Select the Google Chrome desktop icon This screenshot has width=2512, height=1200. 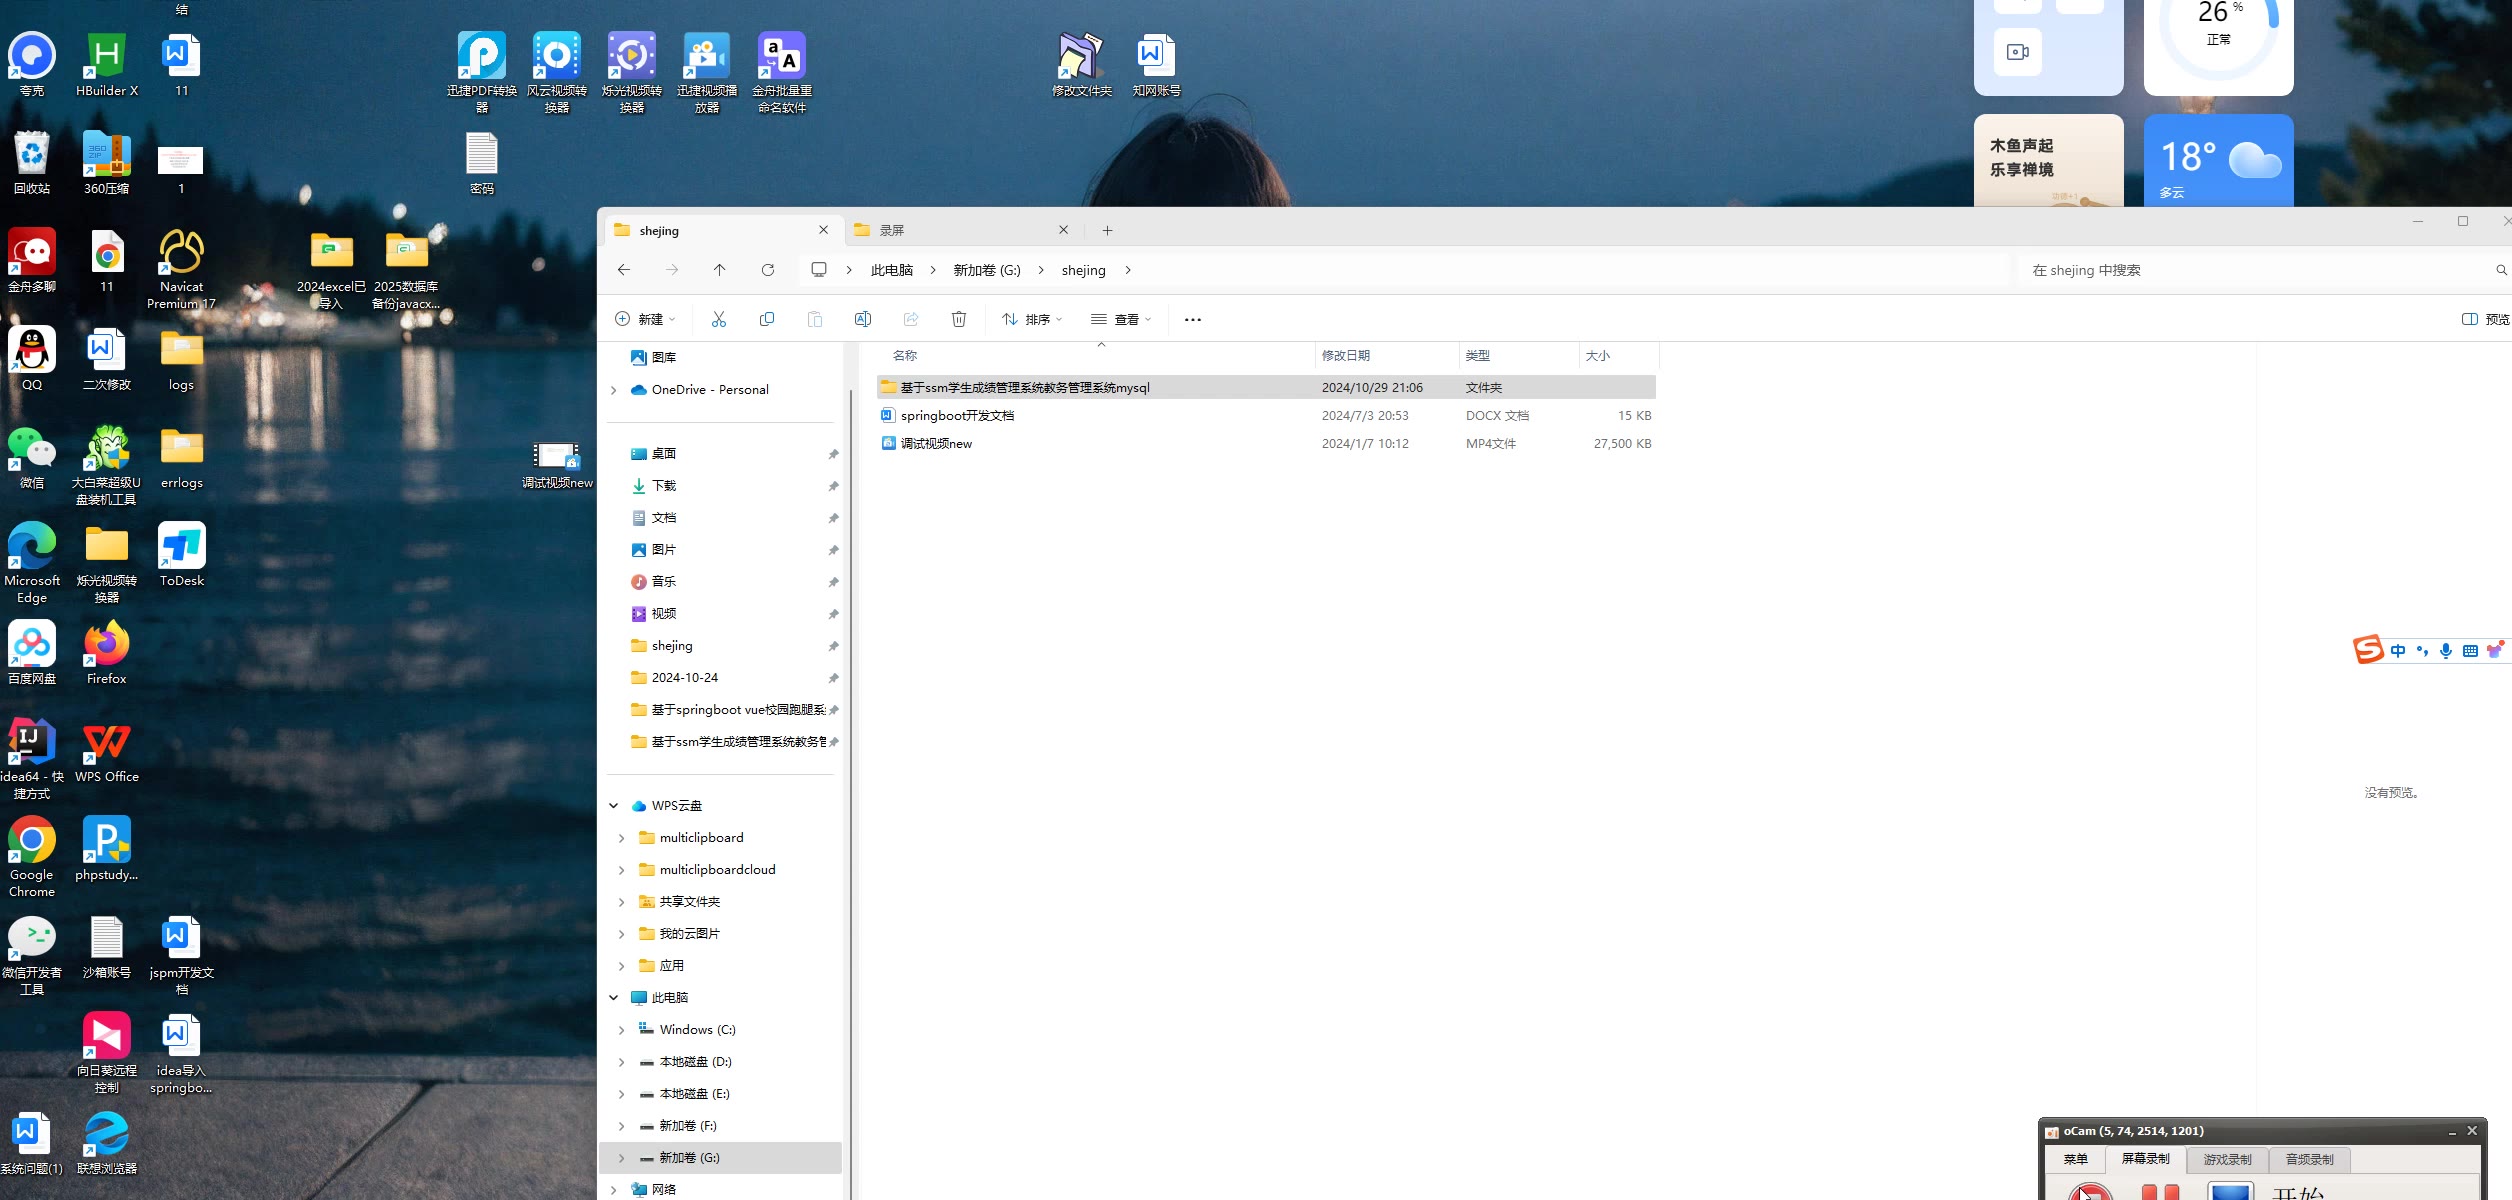tap(32, 857)
